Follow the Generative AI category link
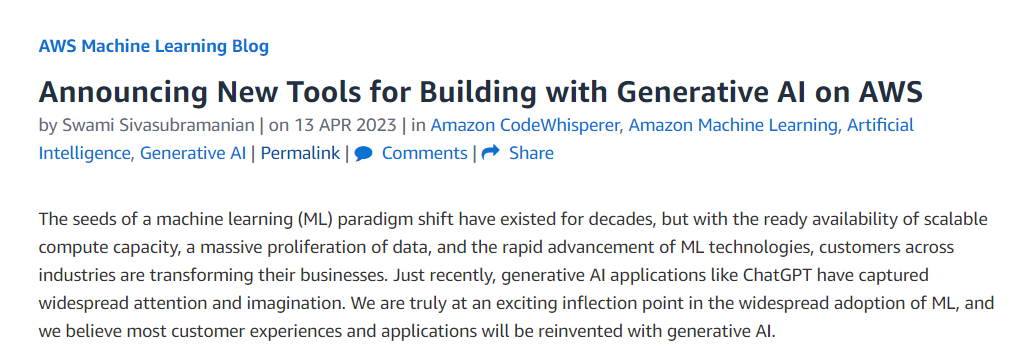The width and height of the screenshot is (1024, 362). pos(193,153)
